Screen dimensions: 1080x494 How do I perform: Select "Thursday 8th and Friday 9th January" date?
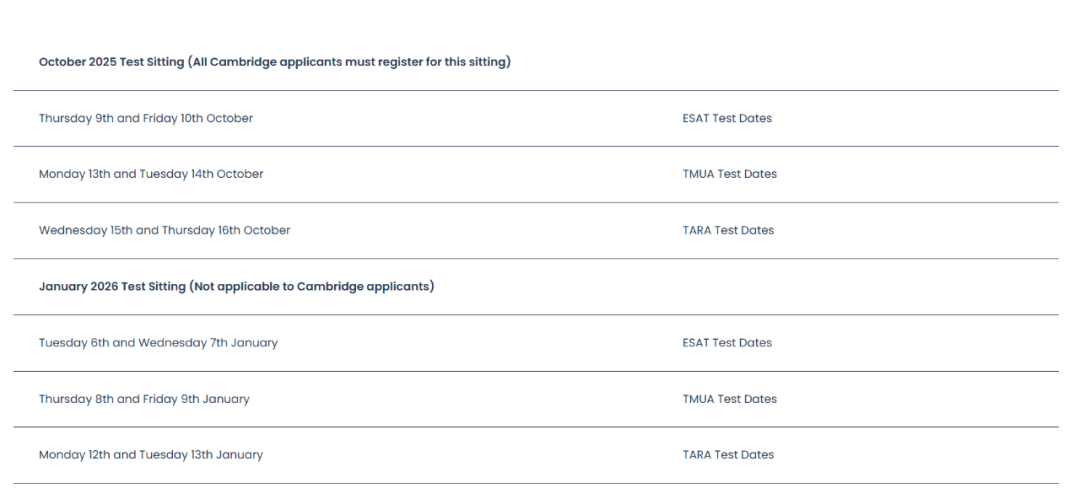(144, 399)
